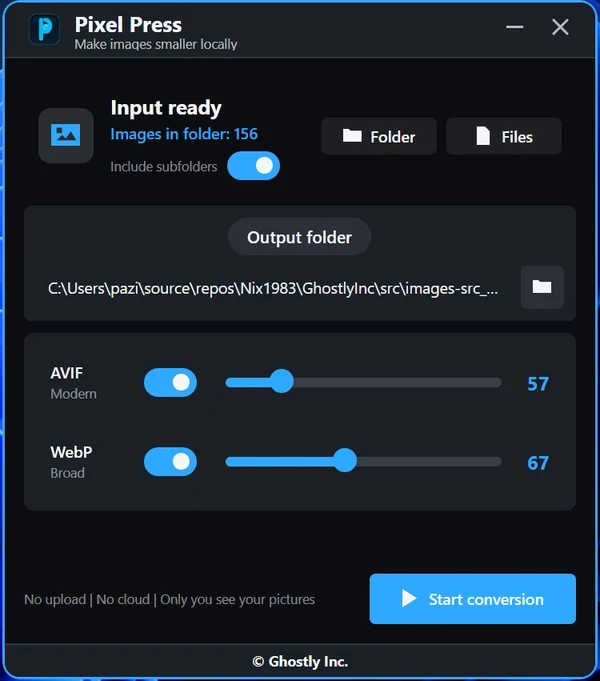The width and height of the screenshot is (600, 681).
Task: Browse for output folder with folder icon button
Action: pos(542,287)
